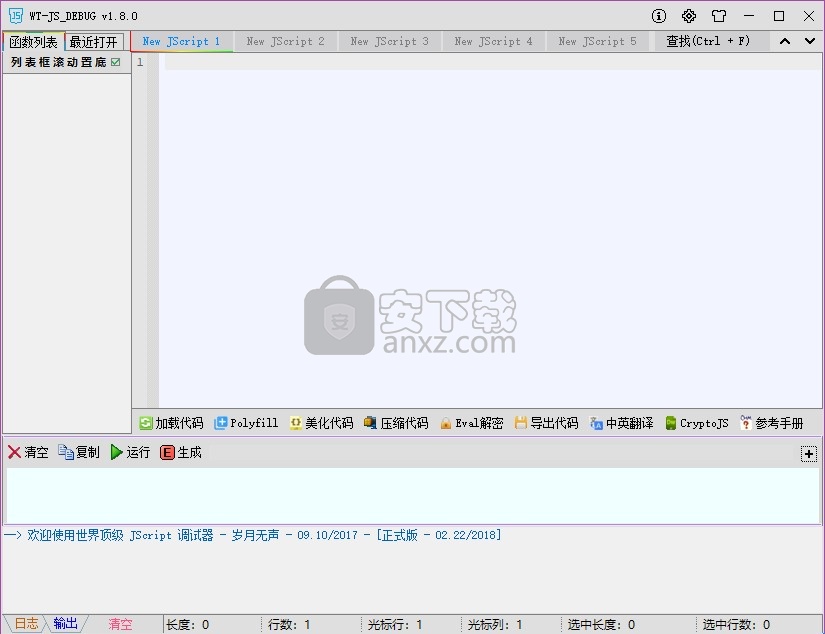Click 光标行: 1 status entry

[395, 625]
